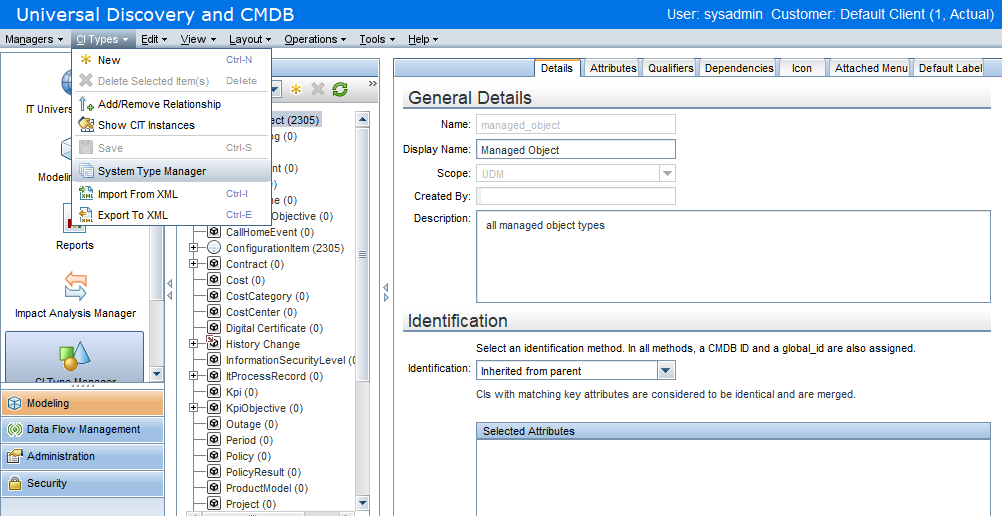This screenshot has width=1002, height=516.
Task: Click the New CI type star toolbar icon
Action: click(x=296, y=90)
